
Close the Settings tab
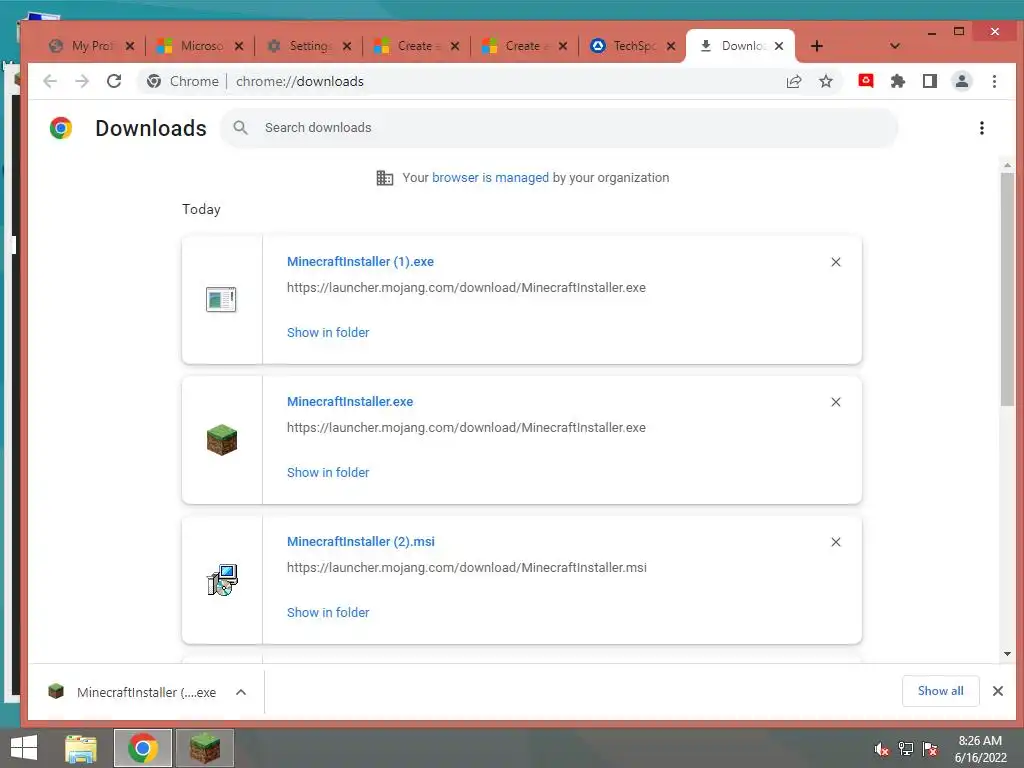point(347,46)
